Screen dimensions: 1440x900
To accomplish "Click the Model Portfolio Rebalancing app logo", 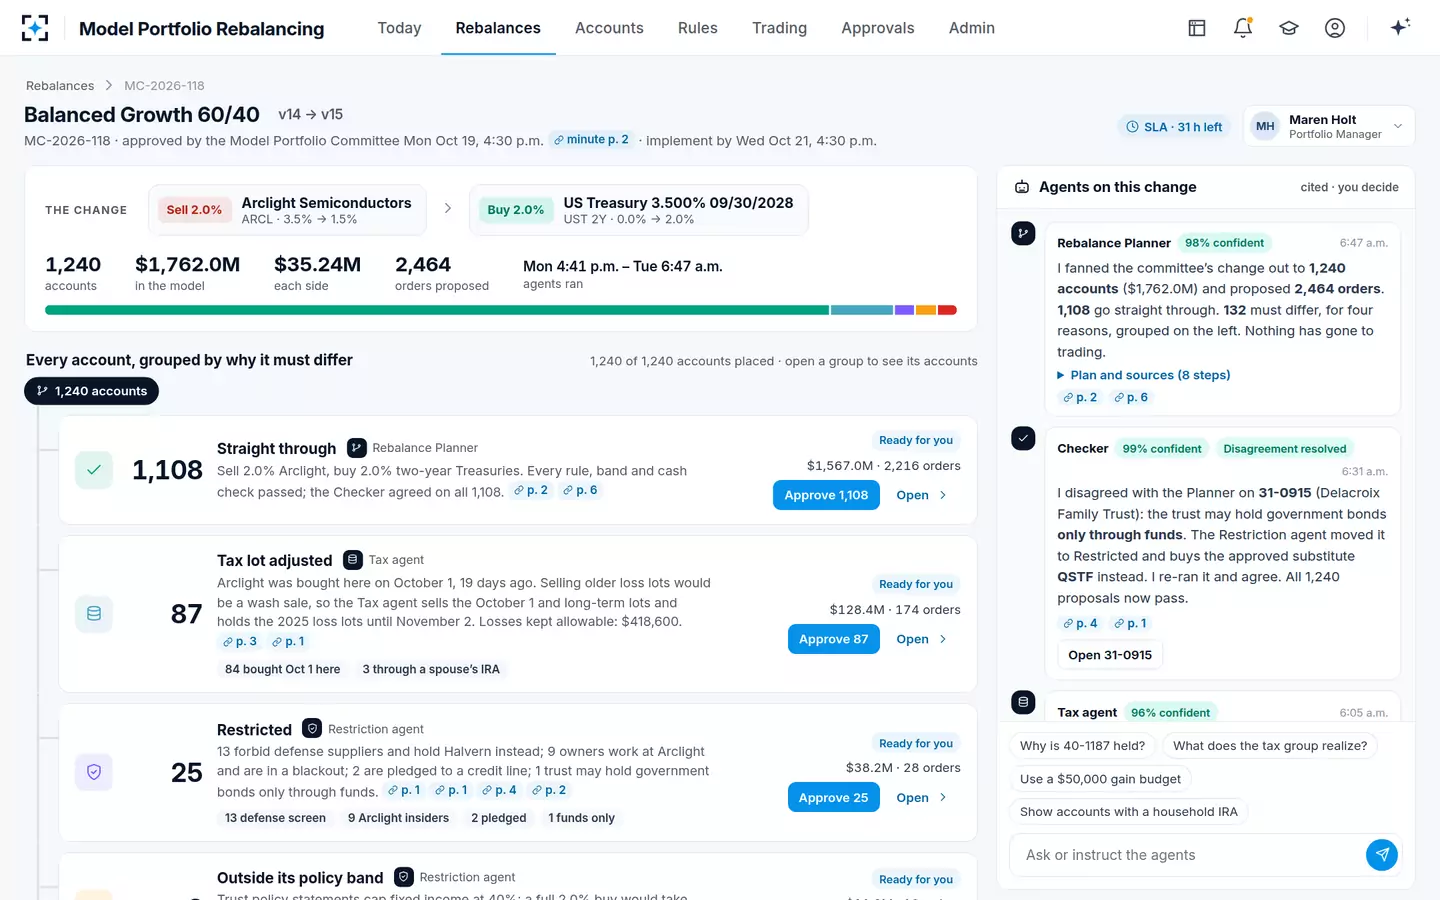I will point(35,28).
